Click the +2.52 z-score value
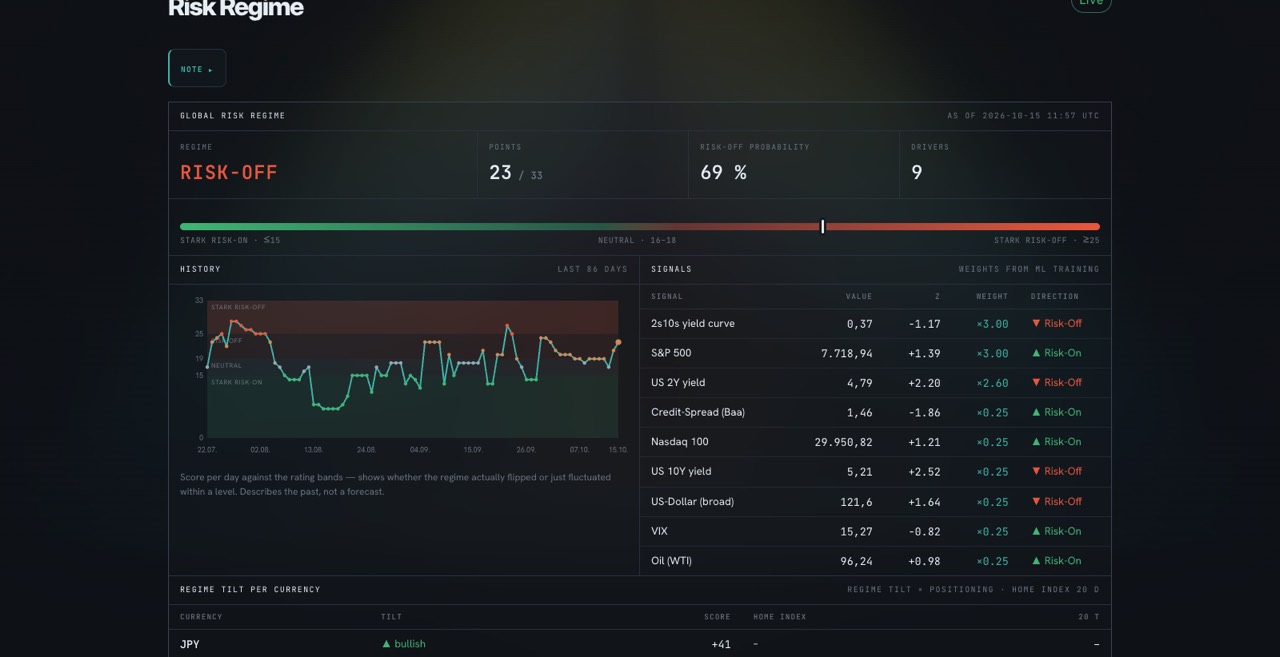 (x=924, y=472)
